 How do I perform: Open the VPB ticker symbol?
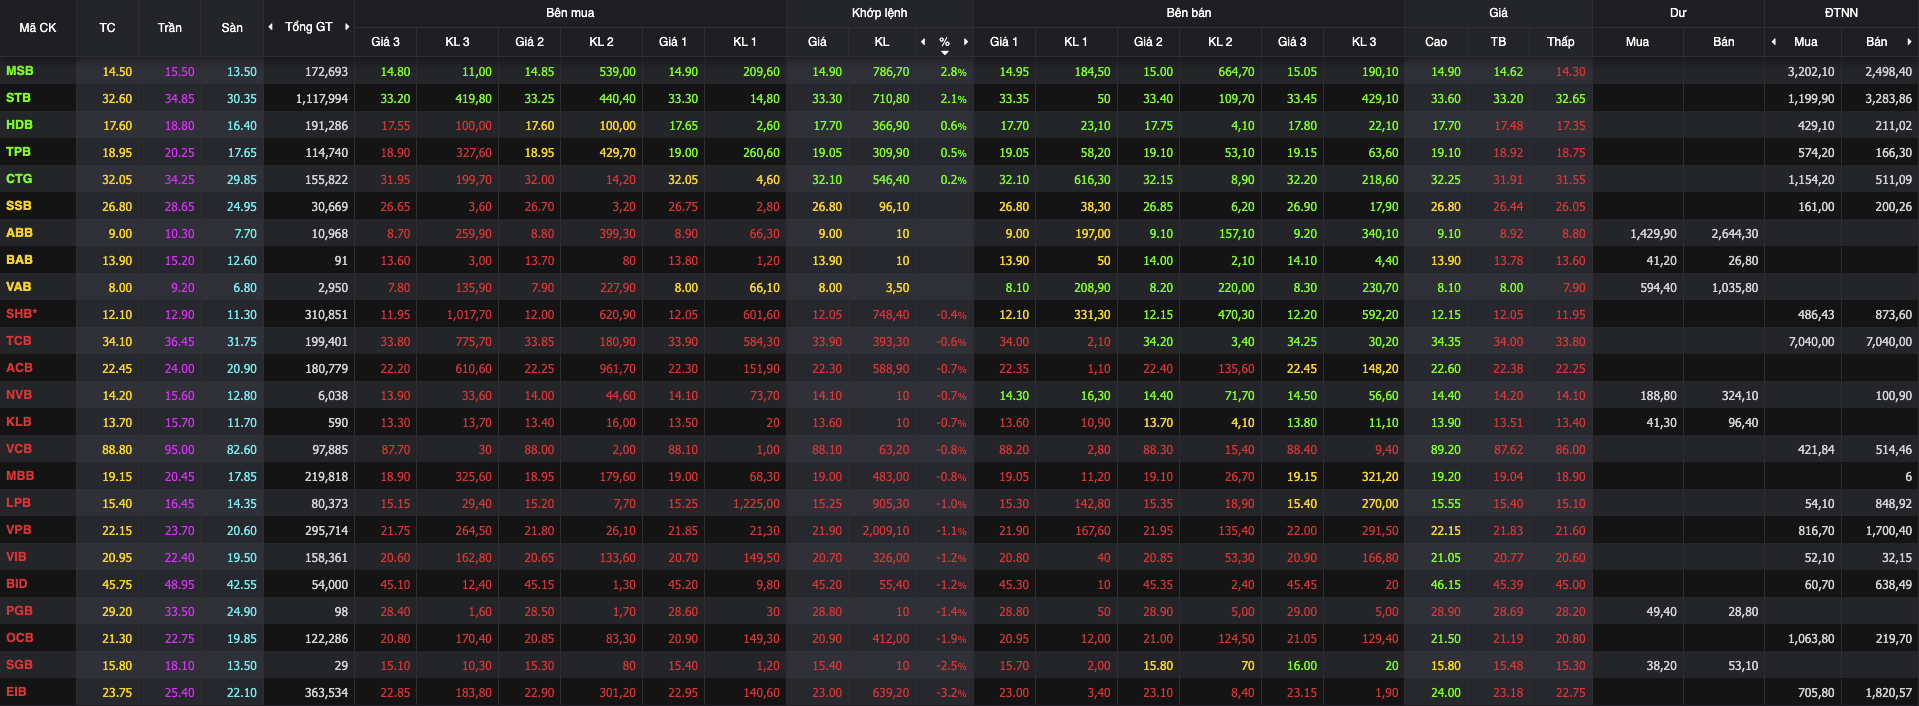pos(19,530)
